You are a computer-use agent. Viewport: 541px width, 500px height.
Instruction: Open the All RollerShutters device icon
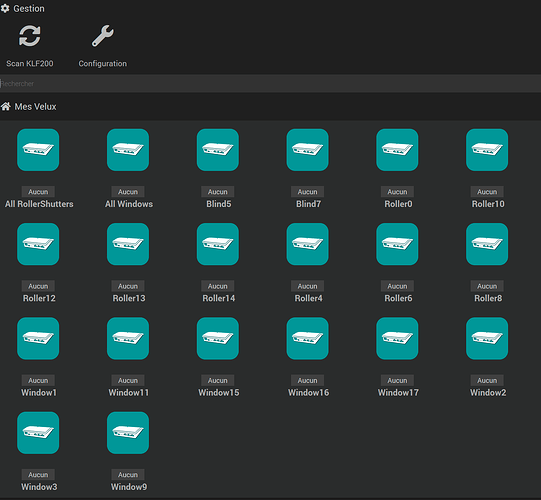click(38, 150)
